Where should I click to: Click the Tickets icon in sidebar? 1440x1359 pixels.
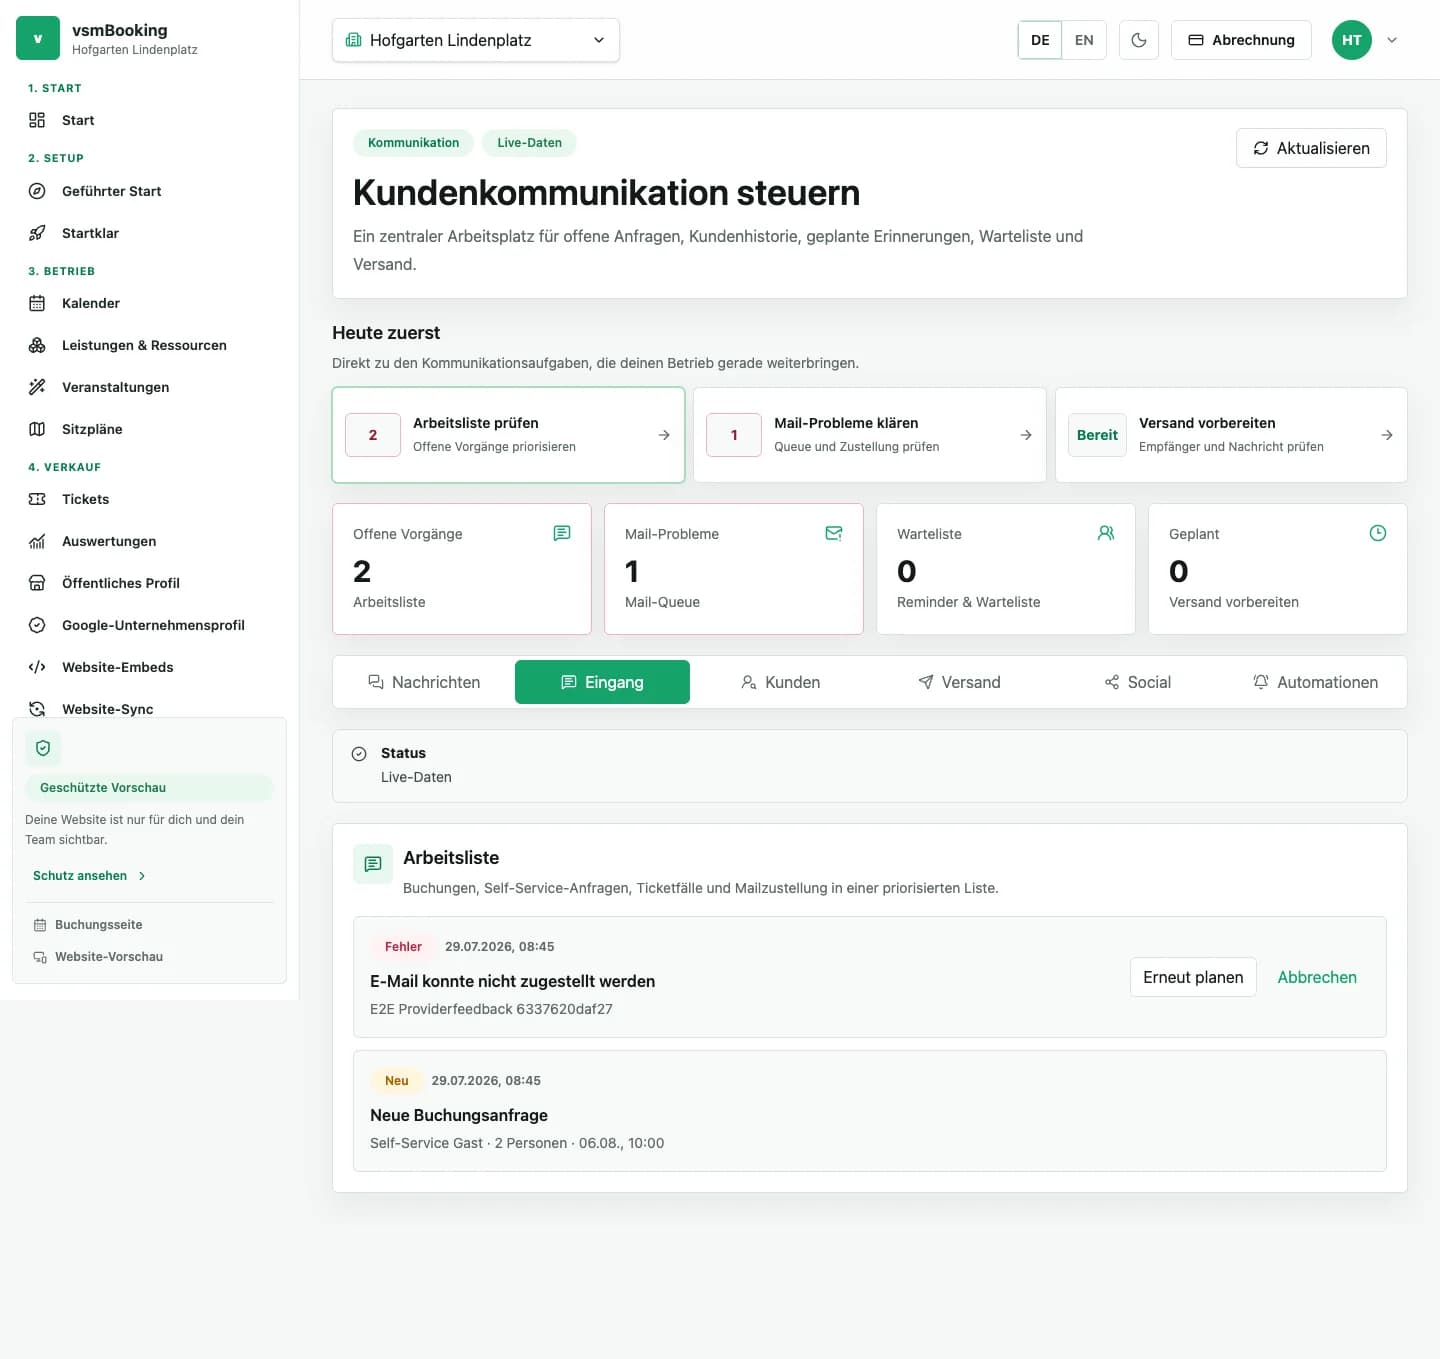click(37, 499)
